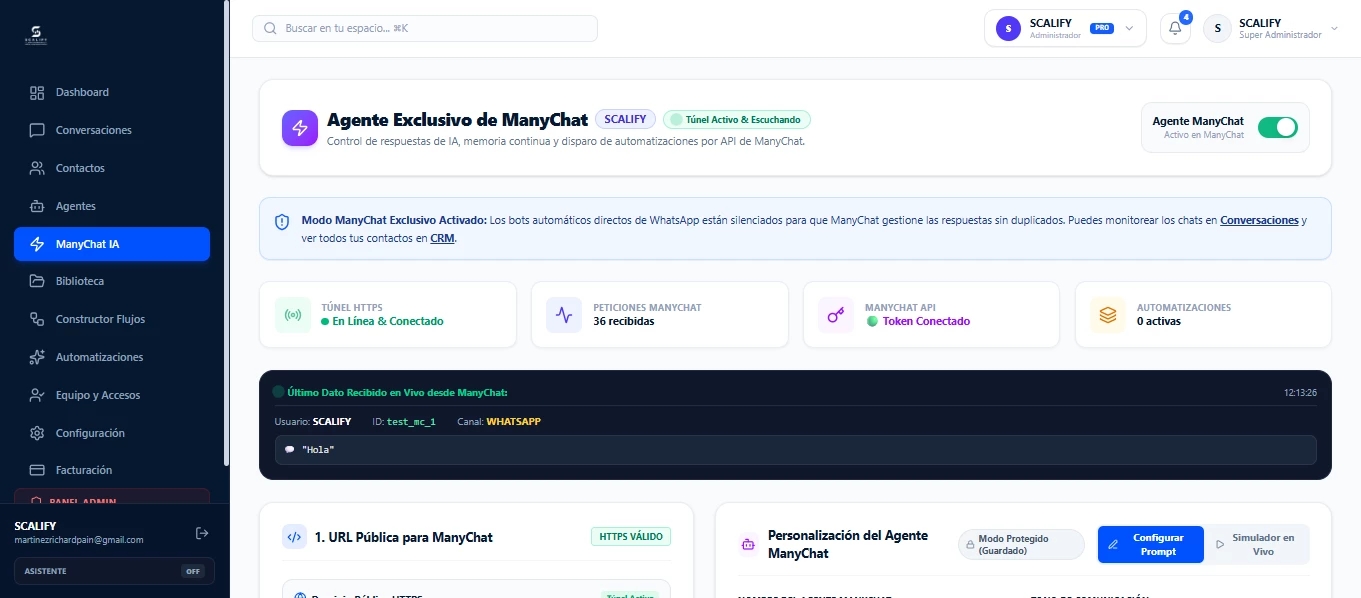Open ManyChat IA menu item
Viewport: 1361px width, 598px height.
112,244
